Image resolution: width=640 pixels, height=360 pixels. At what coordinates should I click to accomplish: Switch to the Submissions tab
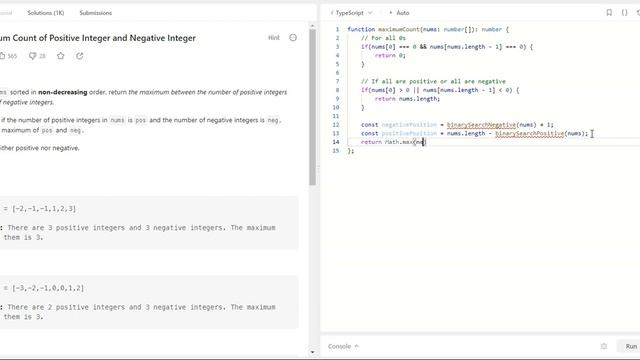tap(96, 13)
